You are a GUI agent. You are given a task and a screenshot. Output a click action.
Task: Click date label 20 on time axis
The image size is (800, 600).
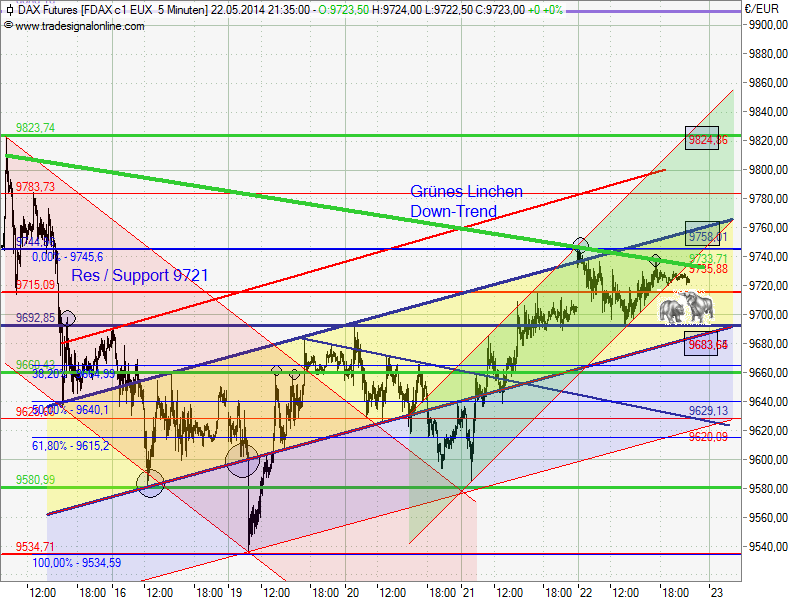(353, 592)
